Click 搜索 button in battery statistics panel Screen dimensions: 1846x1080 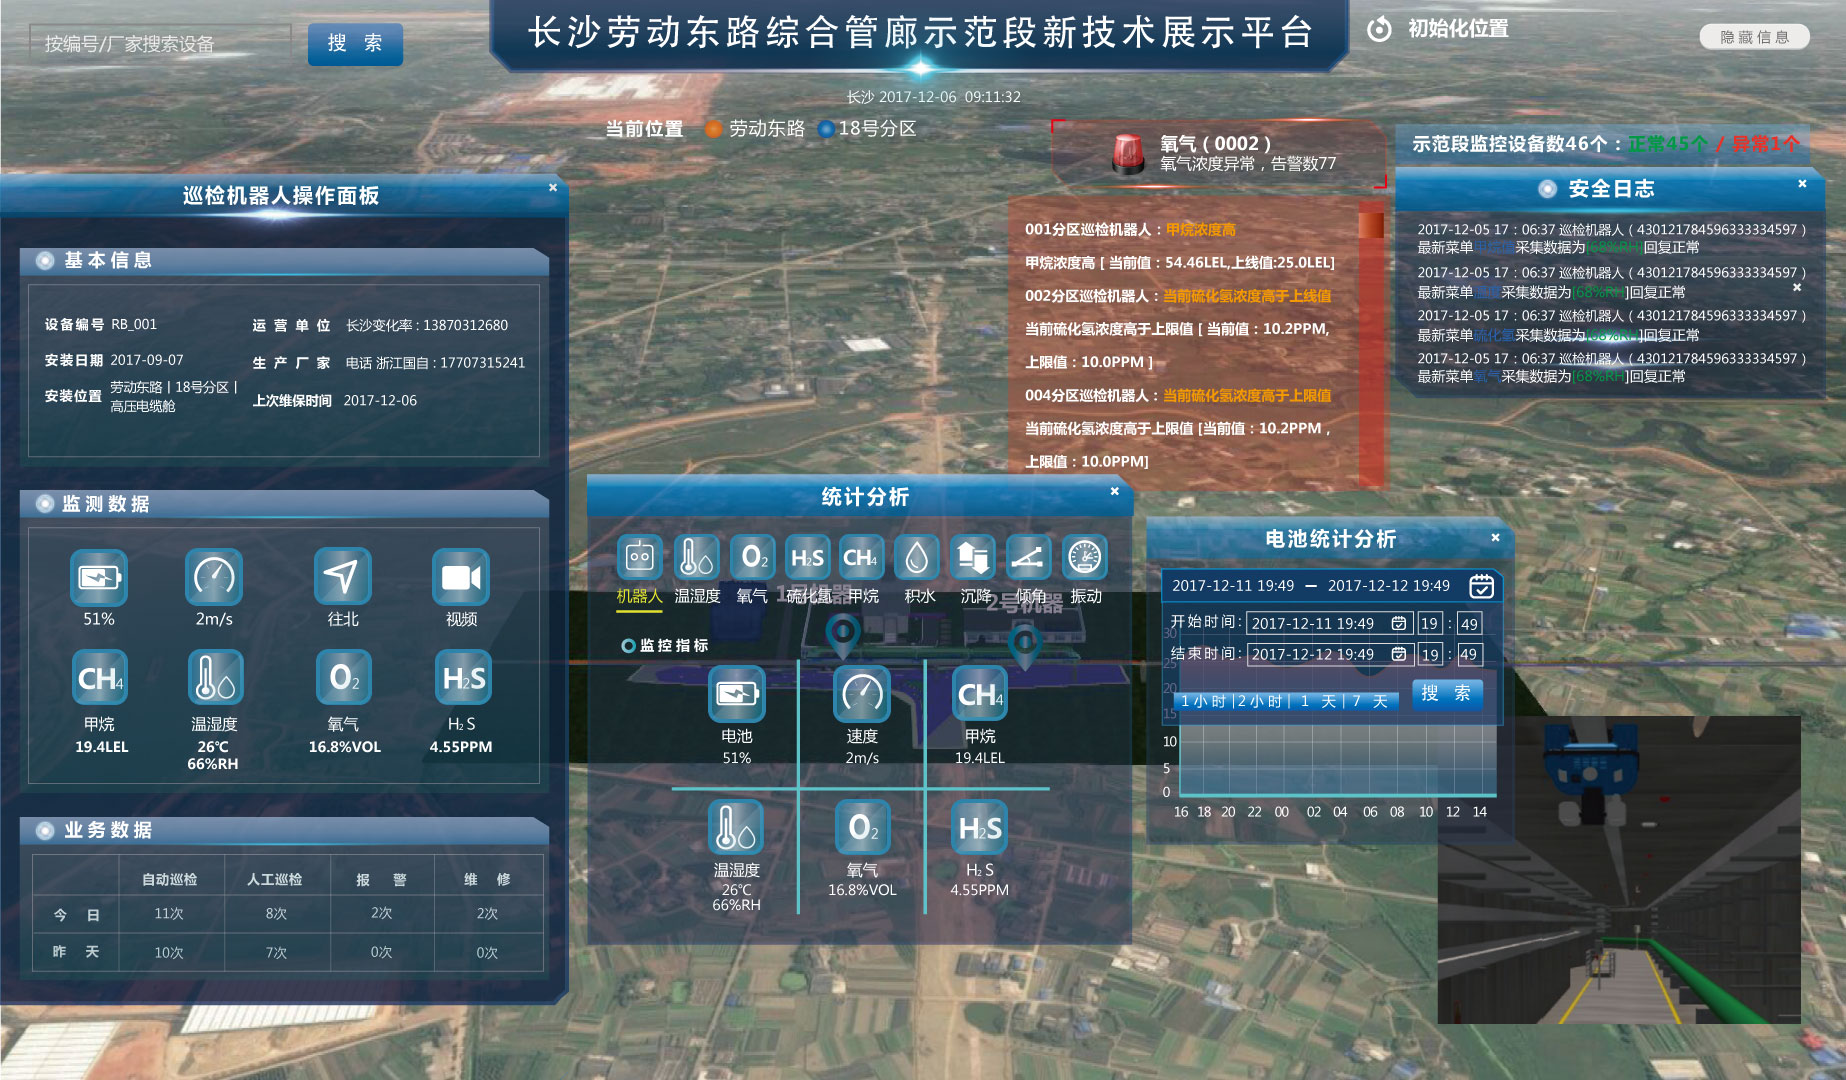coord(1446,694)
